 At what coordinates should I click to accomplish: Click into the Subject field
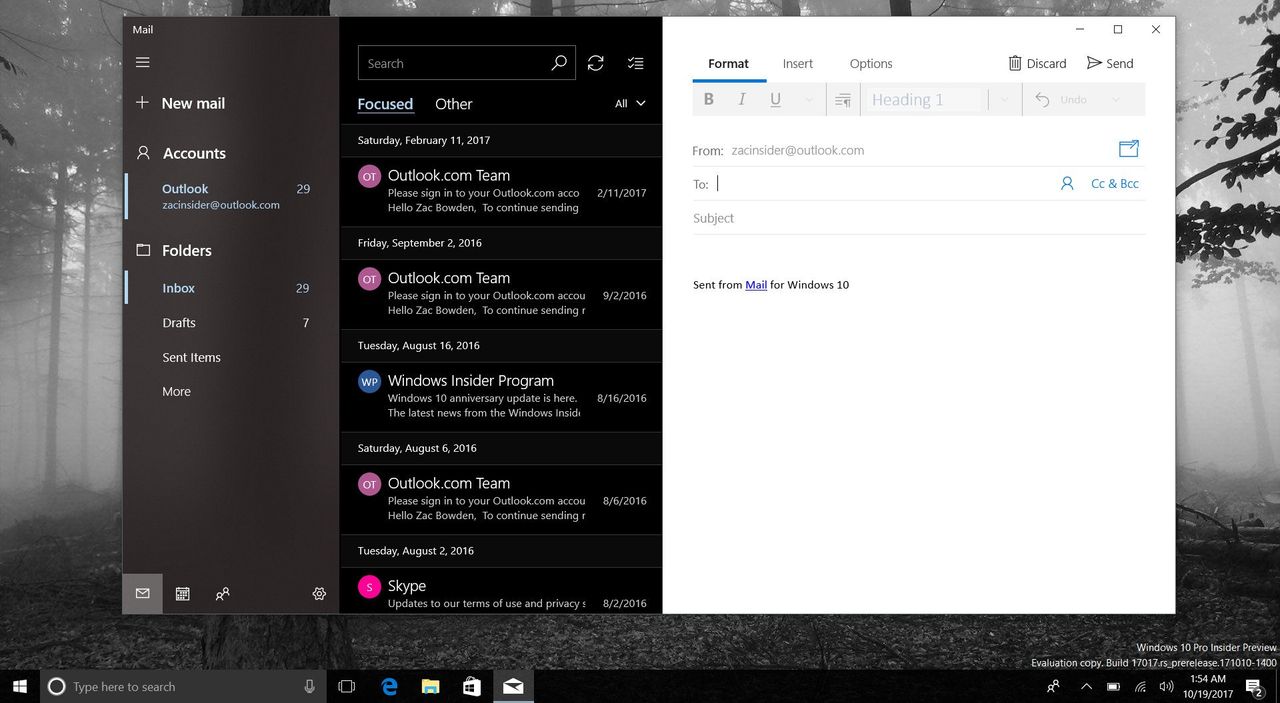click(919, 218)
